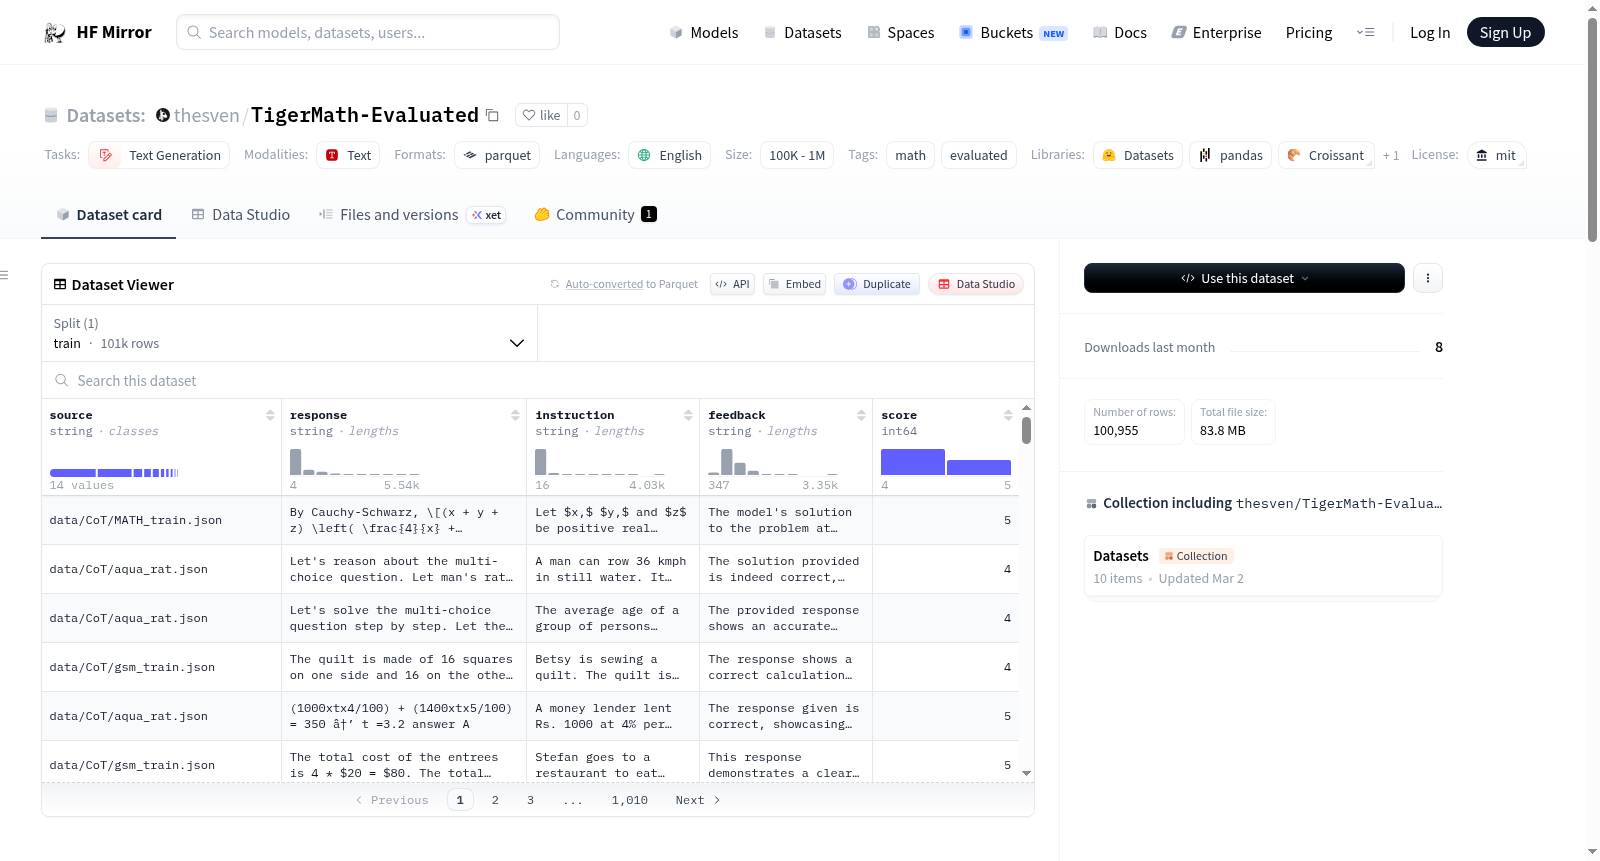Open Buckets in the top navigation
1600x861 pixels.
[1013, 32]
